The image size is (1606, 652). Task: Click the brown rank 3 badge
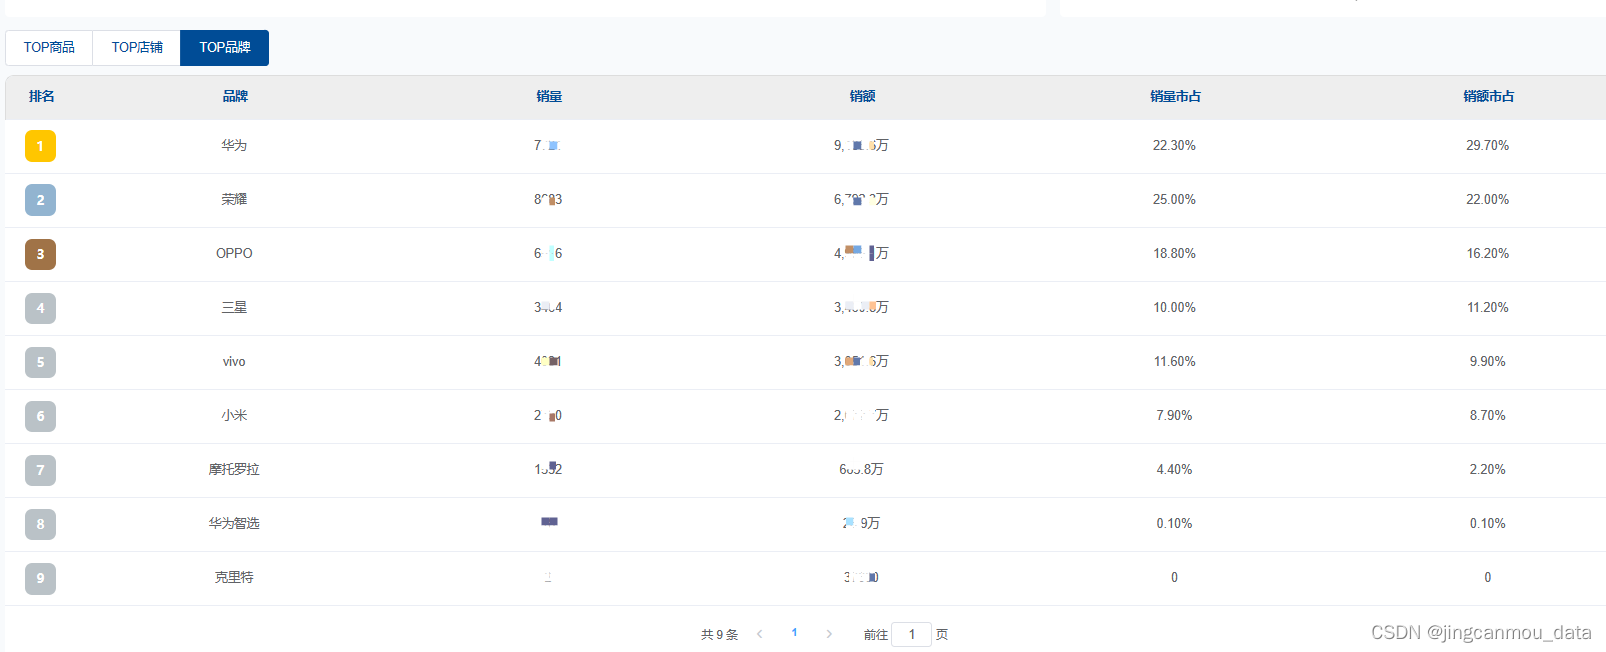pos(40,254)
